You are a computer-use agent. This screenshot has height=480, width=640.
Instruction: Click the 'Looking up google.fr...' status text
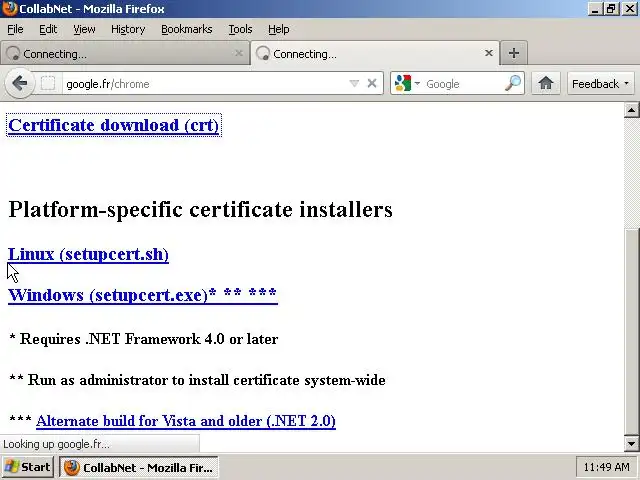point(56,444)
